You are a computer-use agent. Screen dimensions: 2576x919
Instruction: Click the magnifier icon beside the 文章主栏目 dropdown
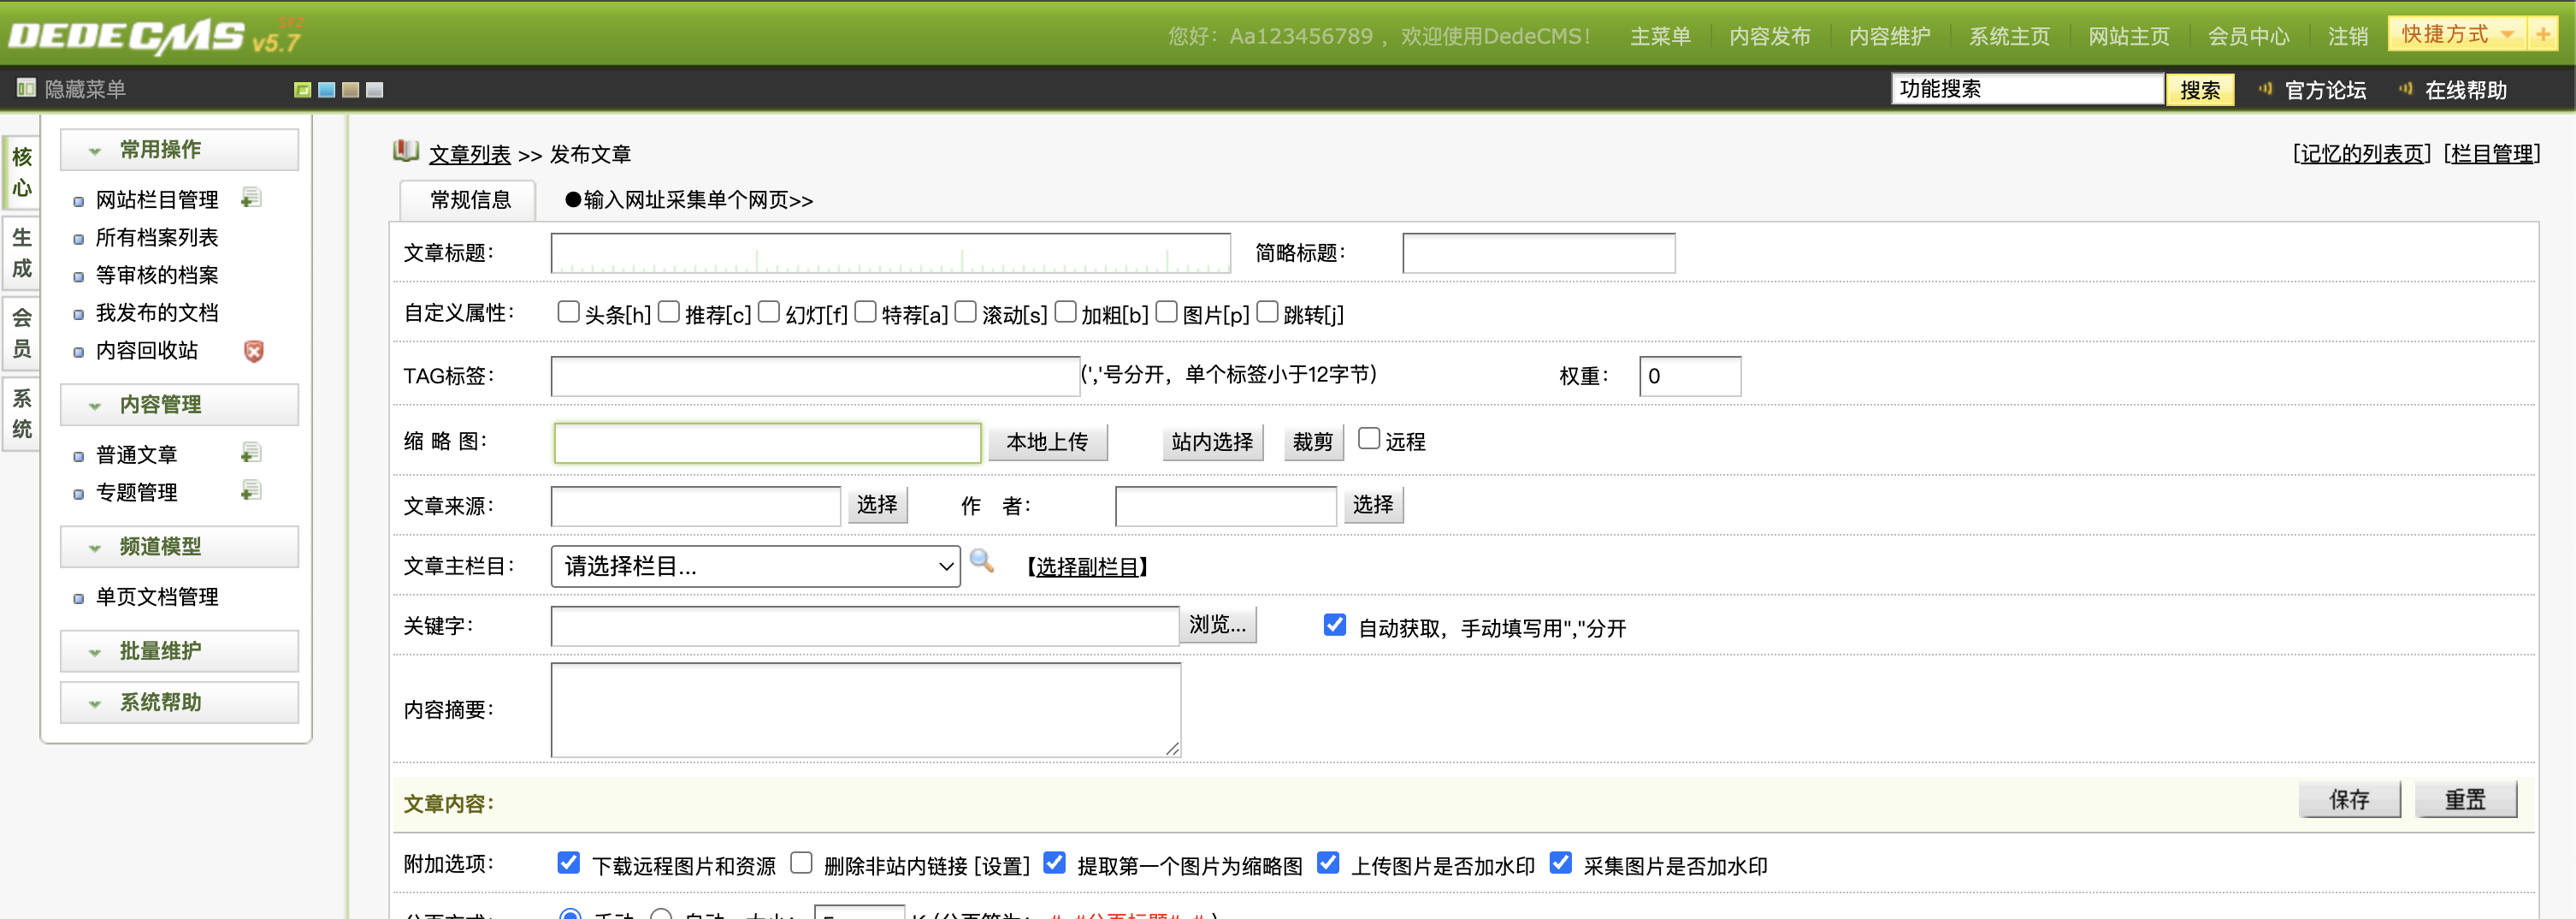982,562
